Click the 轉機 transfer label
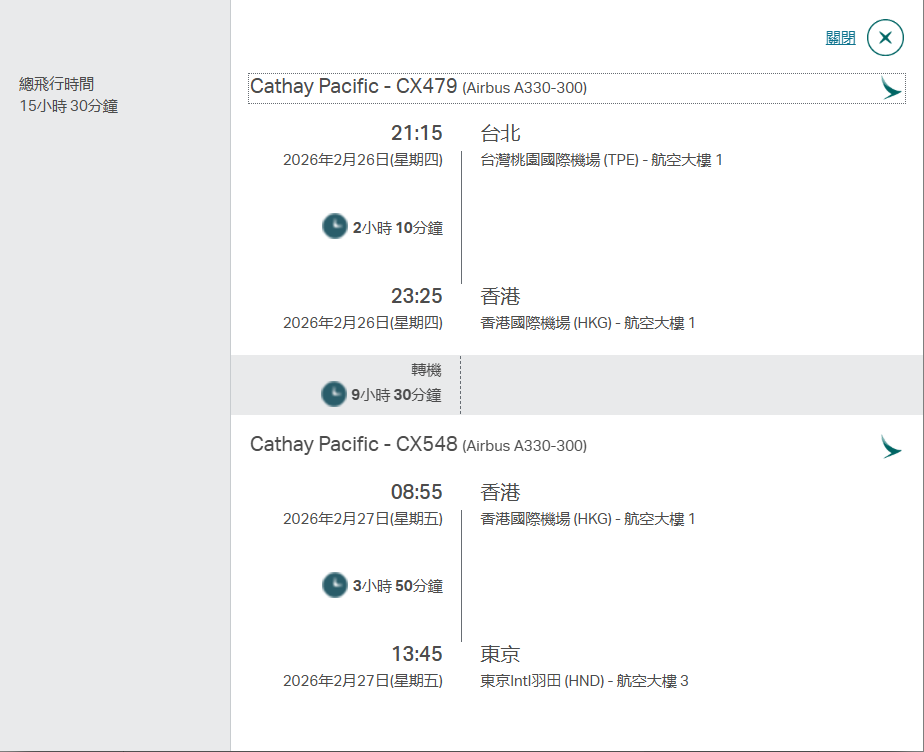The image size is (924, 752). [426, 370]
